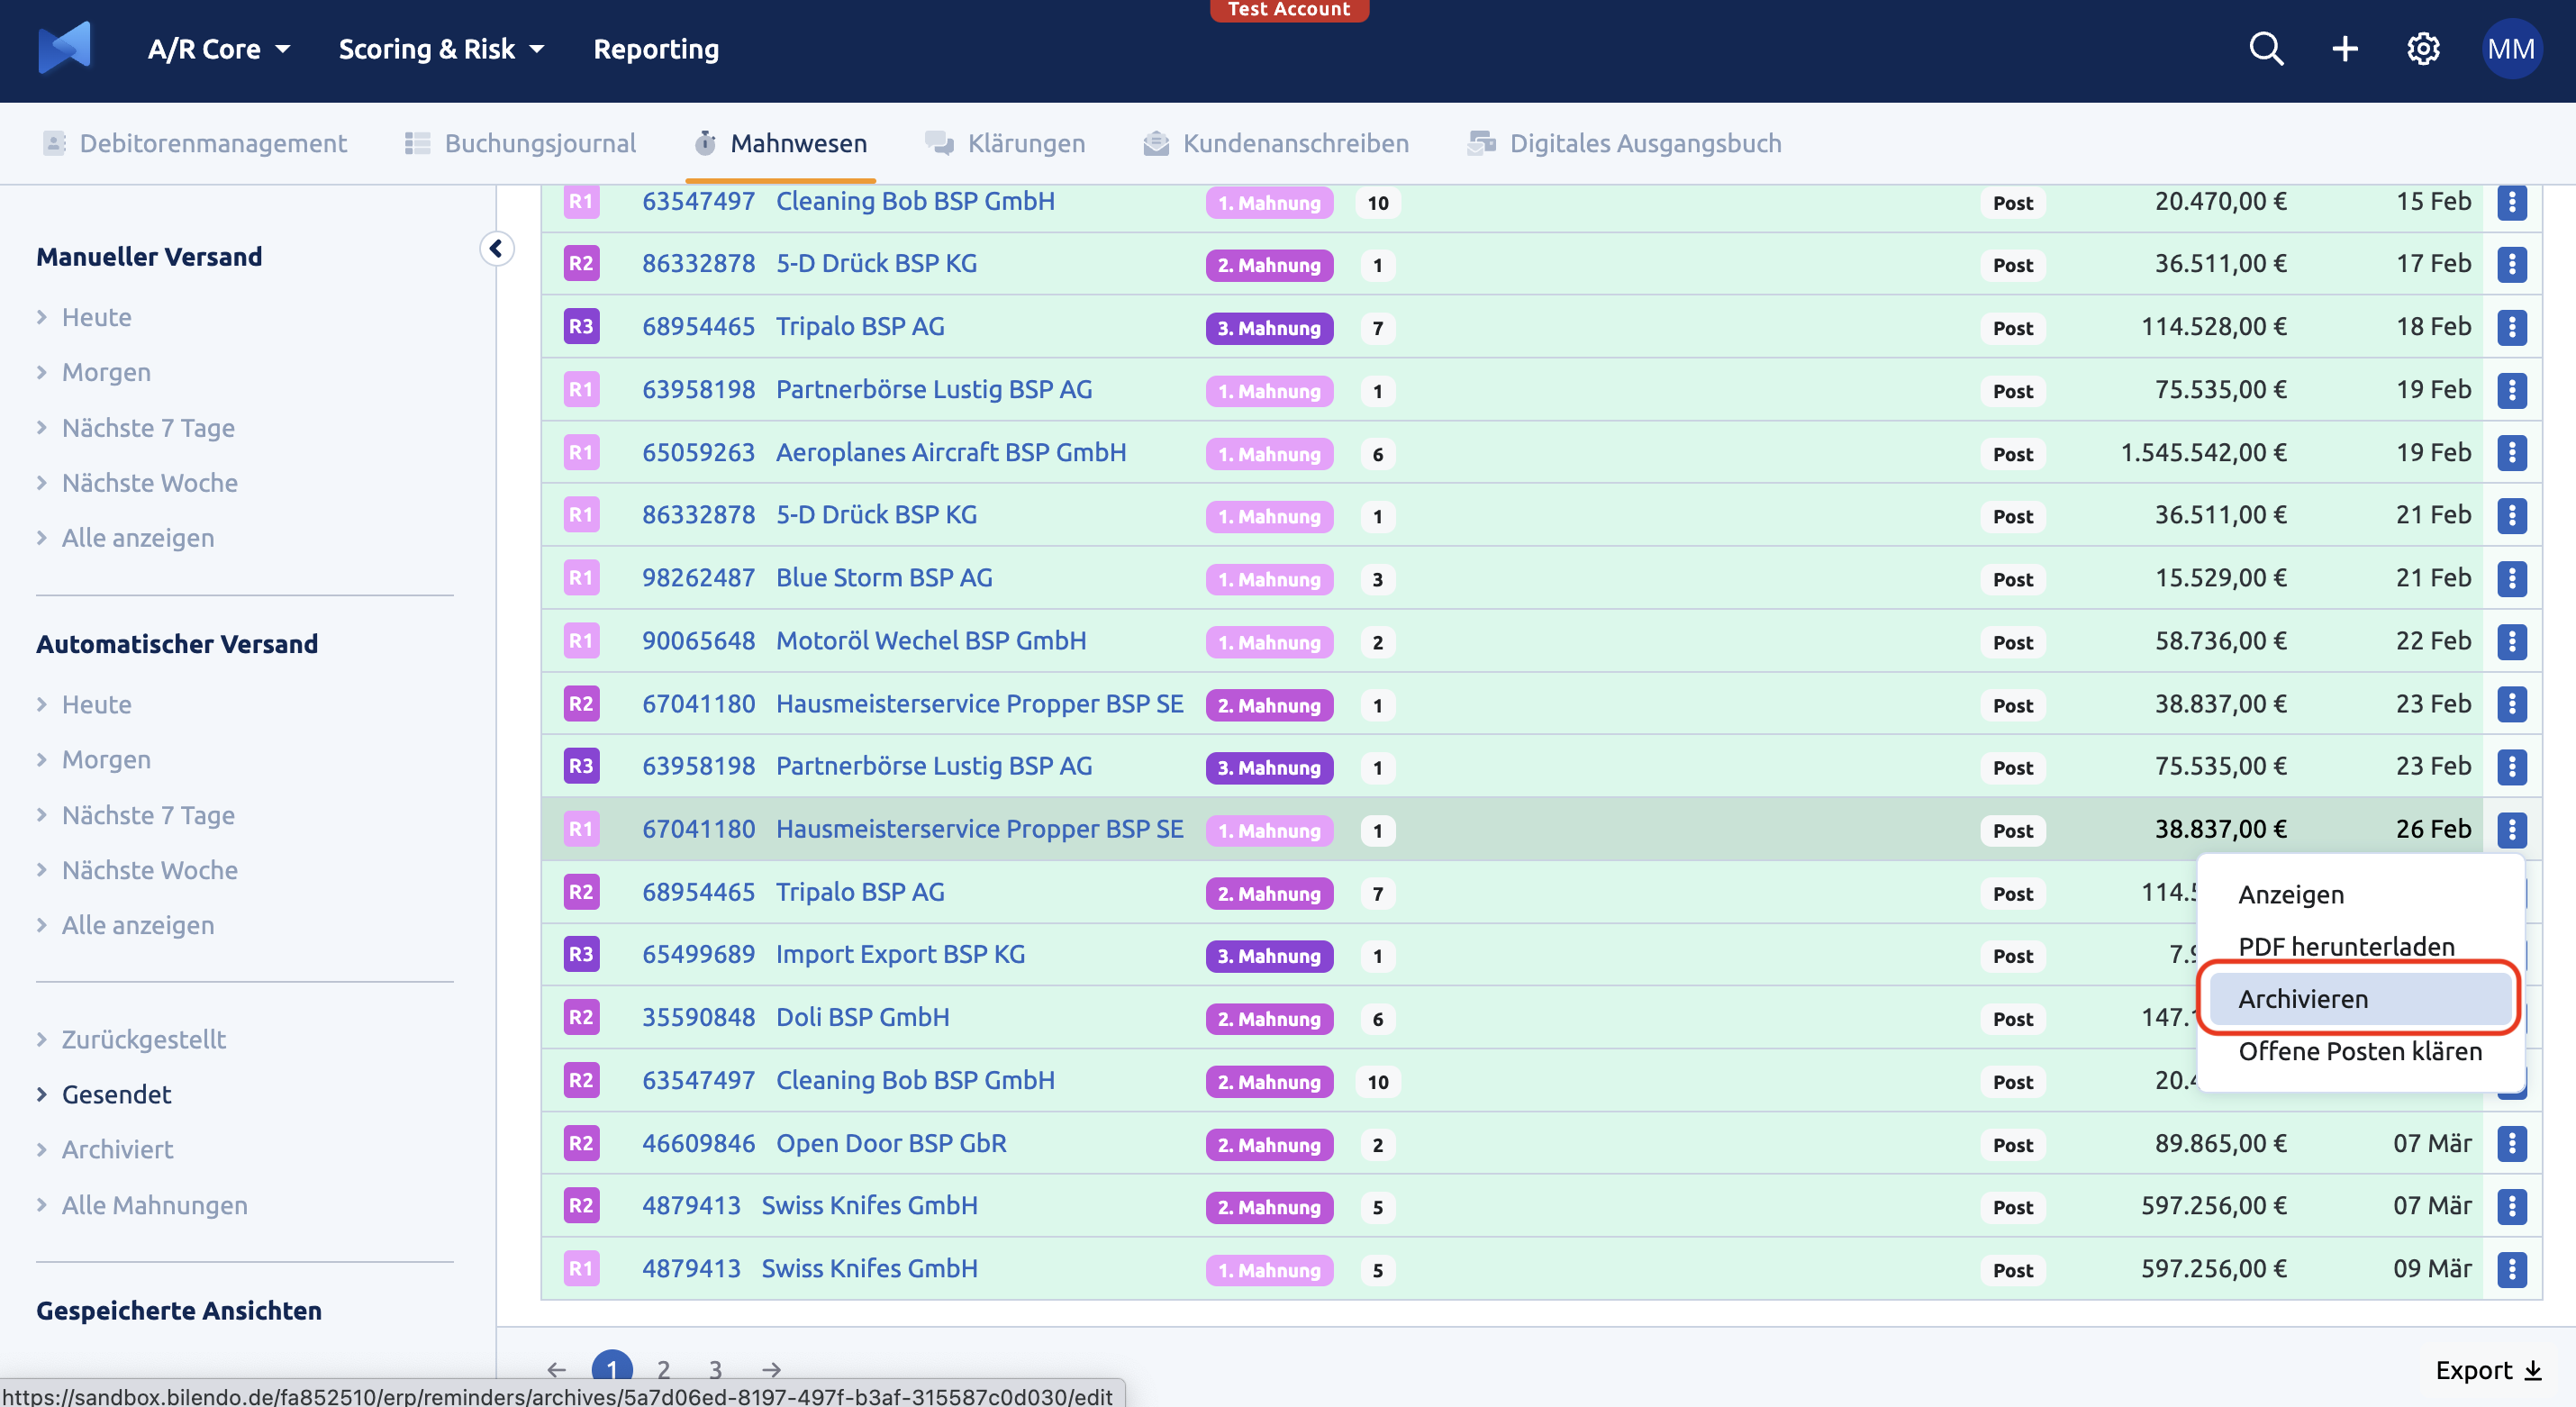Open three-dot menu for Open Door BSP GbR row
The height and width of the screenshot is (1407, 2576).
click(2512, 1143)
